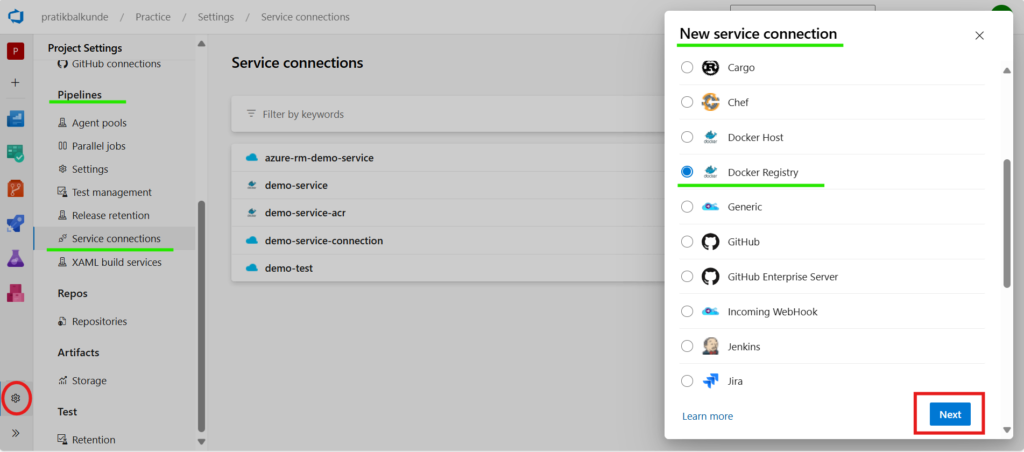The width and height of the screenshot is (1024, 452).
Task: Click settings sidebar scroll up arrow
Action: click(201, 44)
